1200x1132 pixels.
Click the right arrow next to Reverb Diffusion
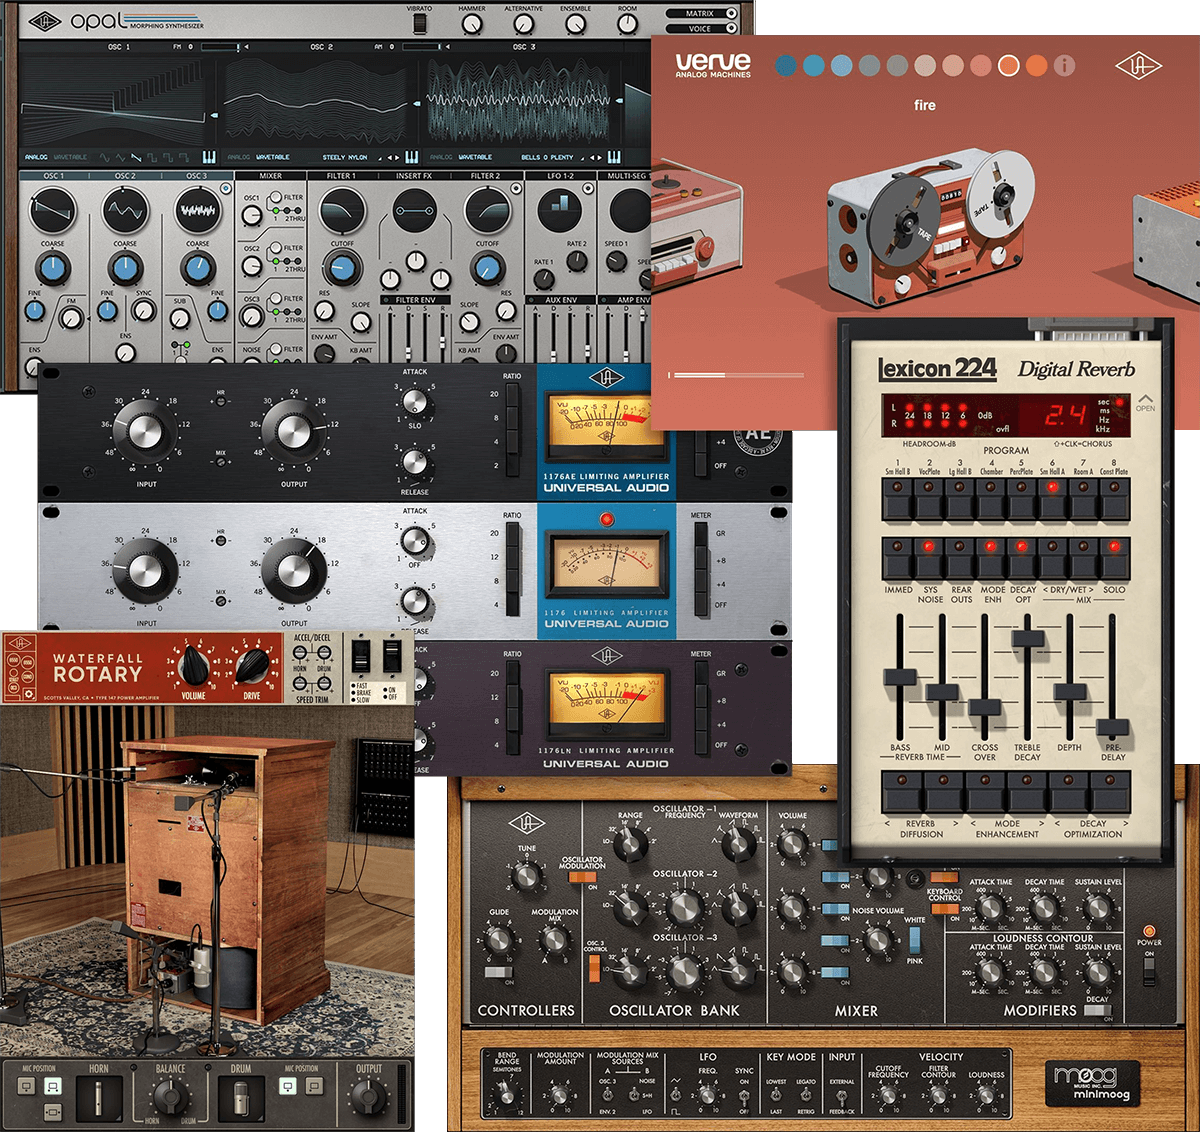click(x=955, y=824)
